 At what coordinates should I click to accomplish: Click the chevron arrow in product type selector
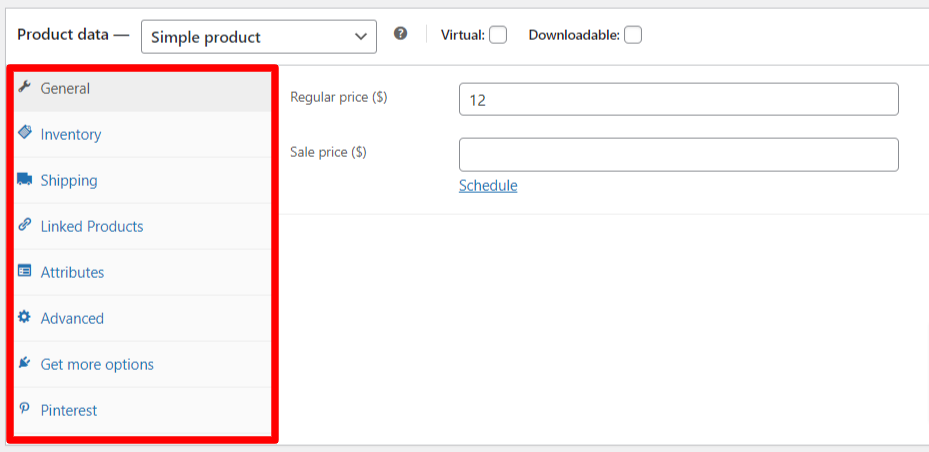(361, 37)
